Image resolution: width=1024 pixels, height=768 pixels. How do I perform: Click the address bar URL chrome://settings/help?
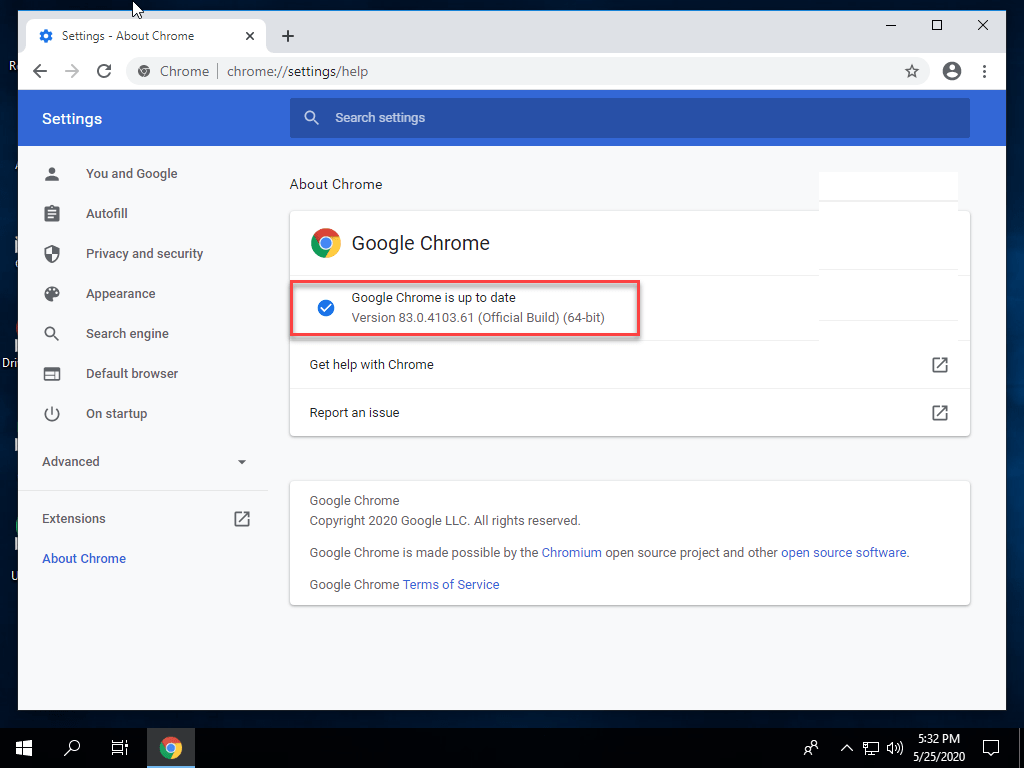coord(297,71)
